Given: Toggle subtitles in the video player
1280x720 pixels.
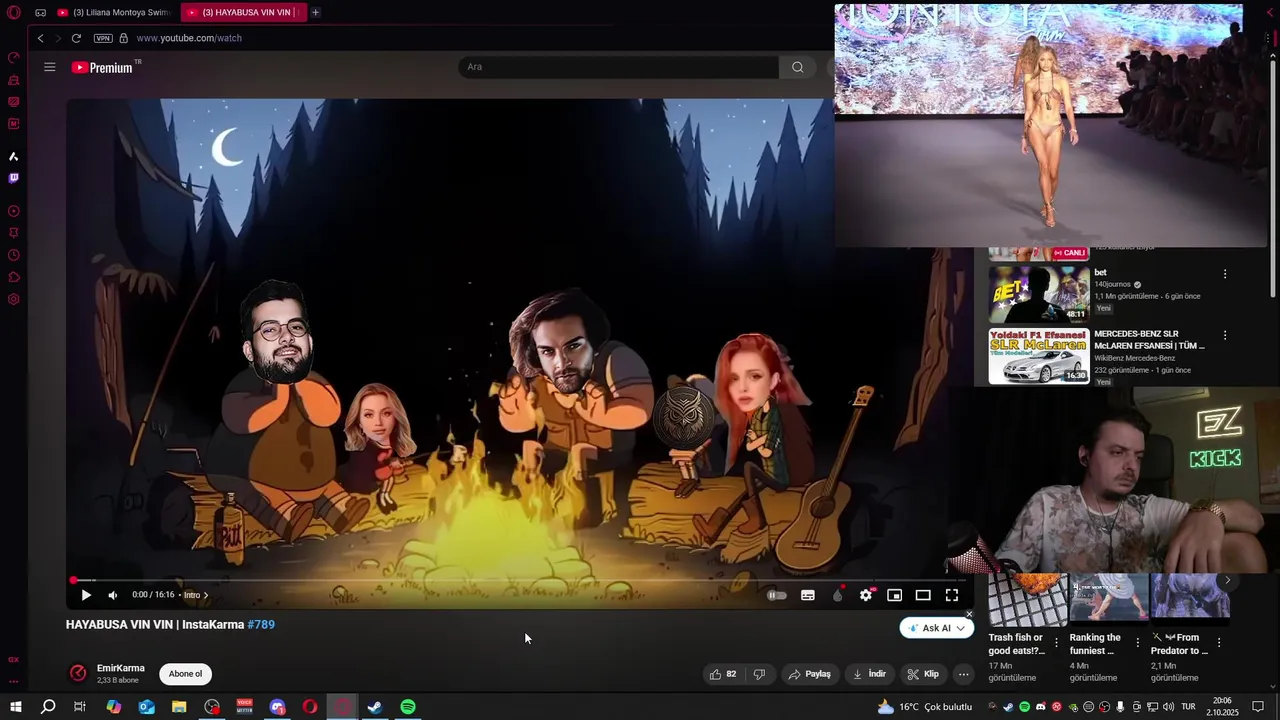Looking at the screenshot, I should pyautogui.click(x=808, y=595).
